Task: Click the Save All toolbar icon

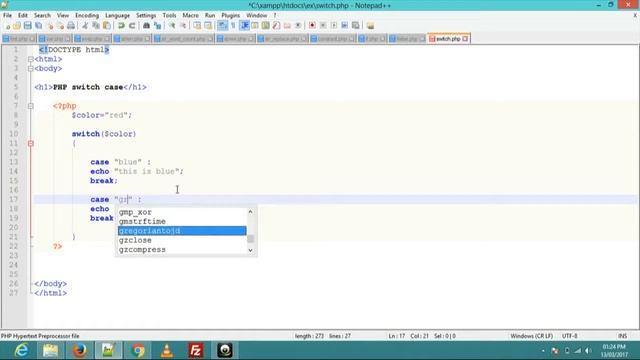Action: (38, 26)
